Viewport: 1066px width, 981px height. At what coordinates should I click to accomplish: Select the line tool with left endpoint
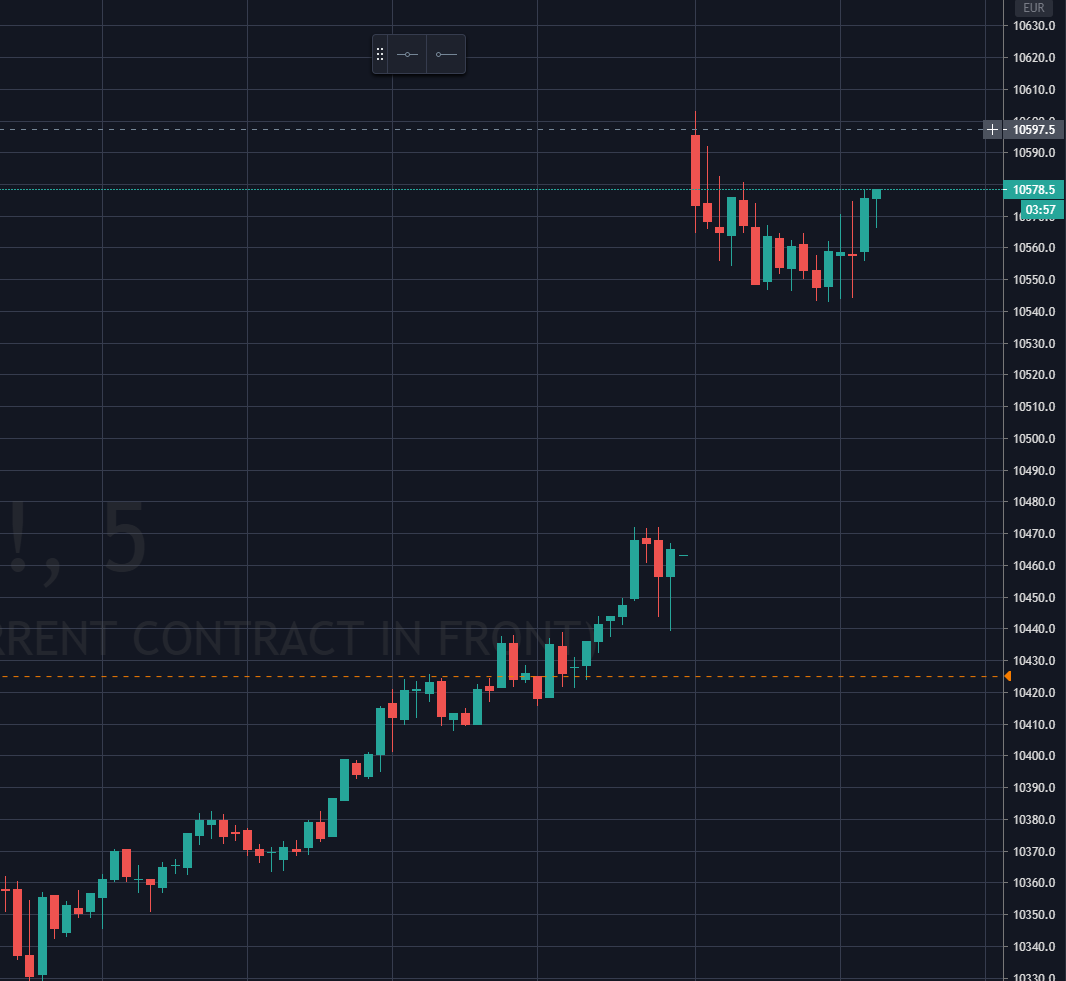coord(446,54)
